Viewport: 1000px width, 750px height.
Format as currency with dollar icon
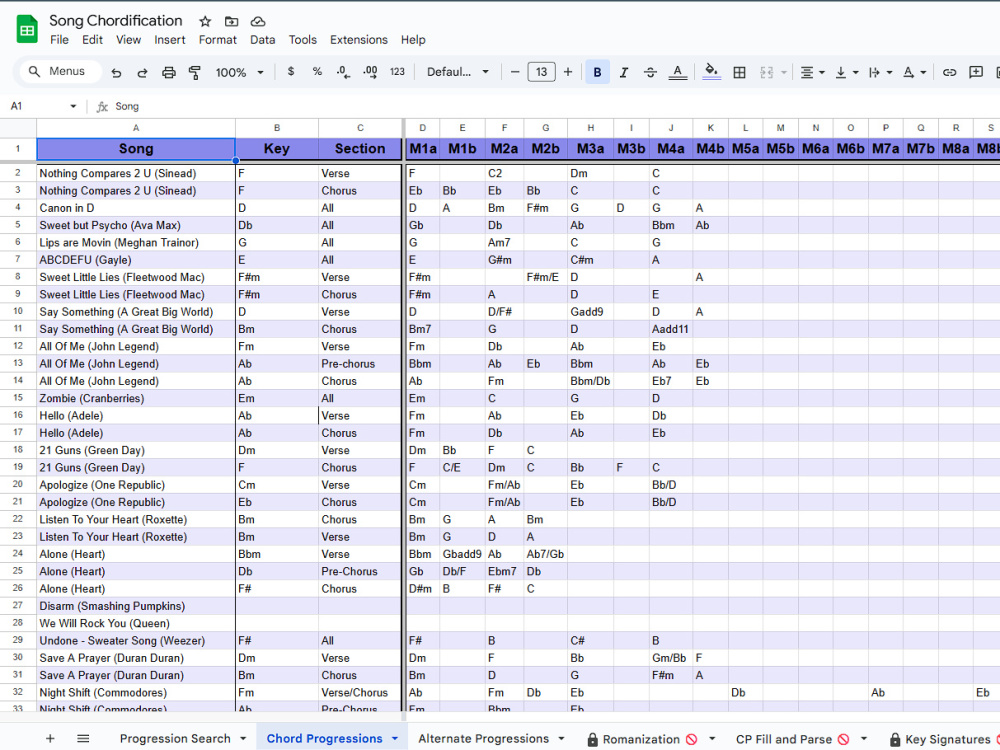[x=291, y=71]
